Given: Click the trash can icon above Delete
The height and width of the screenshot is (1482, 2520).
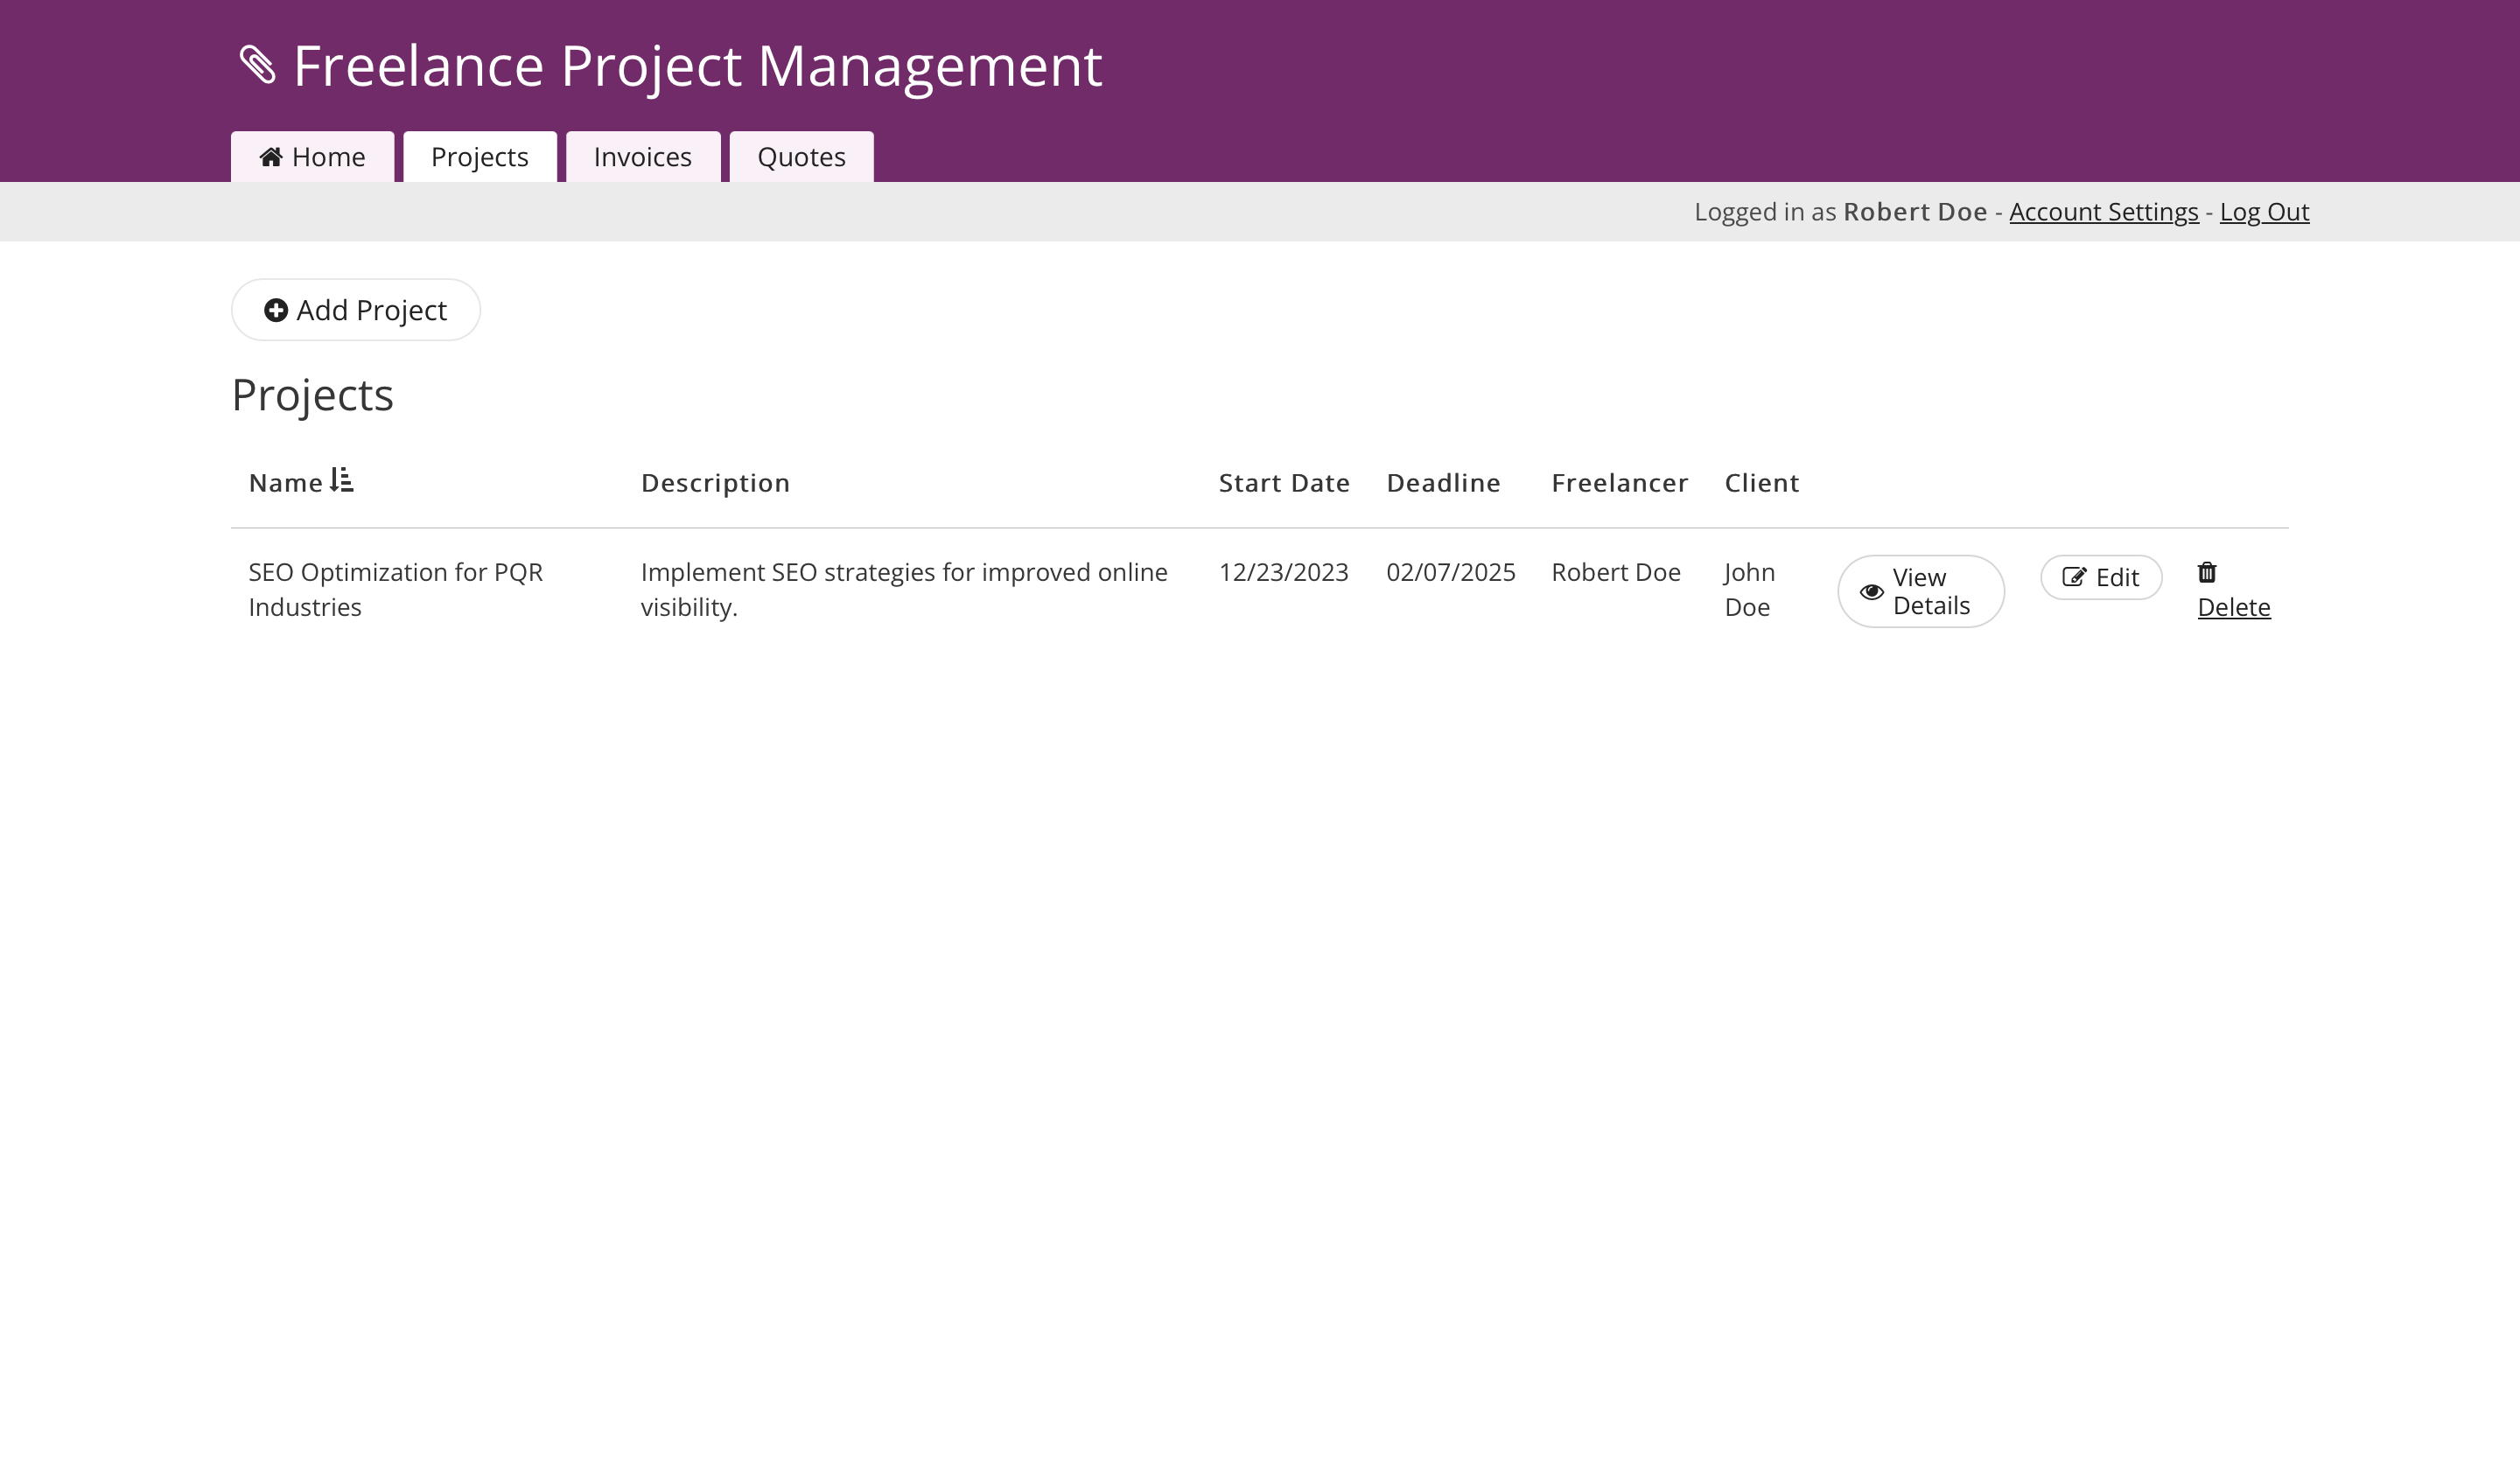Looking at the screenshot, I should [x=2207, y=572].
